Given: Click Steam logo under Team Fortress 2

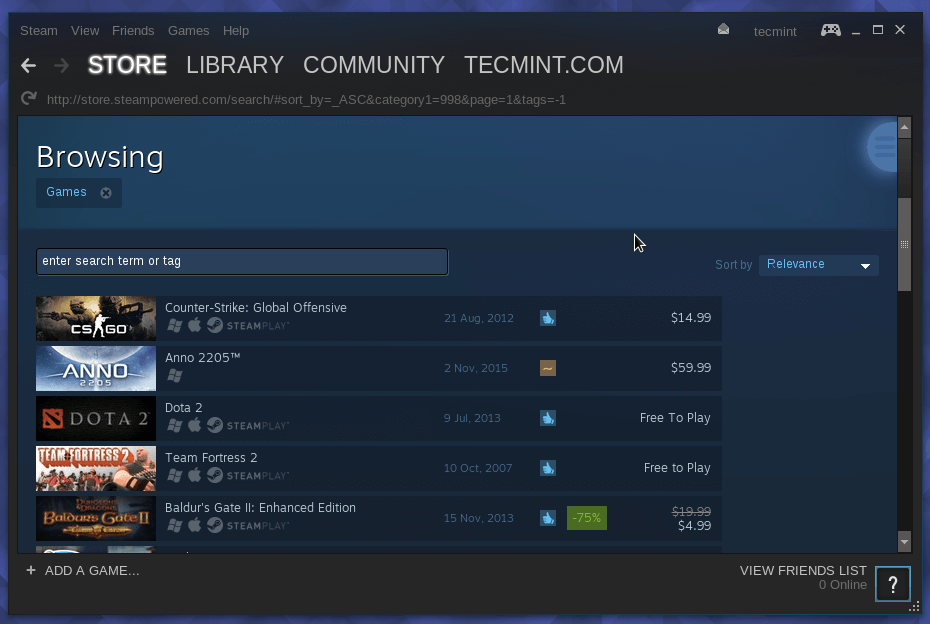Looking at the screenshot, I should pos(215,475).
